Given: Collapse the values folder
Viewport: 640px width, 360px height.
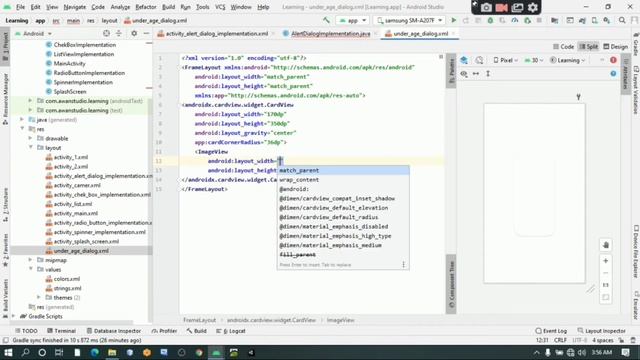Looking at the screenshot, I should [x=30, y=269].
